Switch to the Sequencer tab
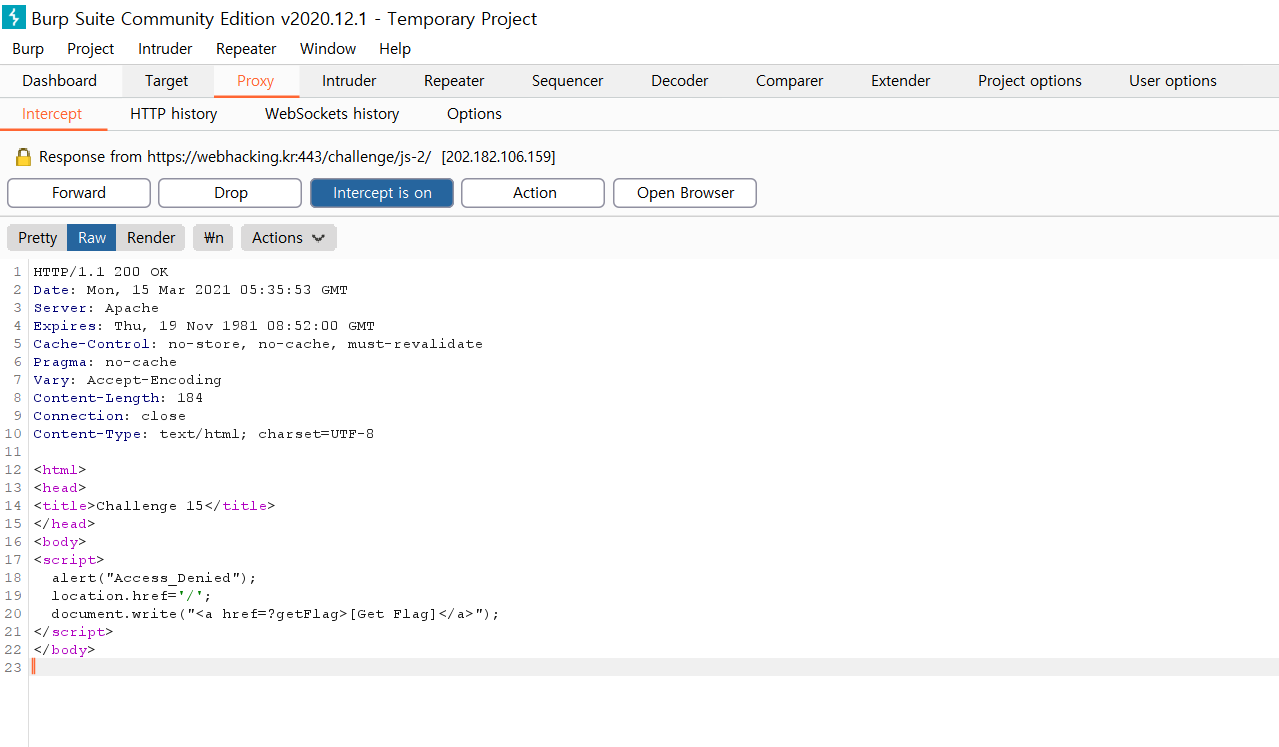Viewport: 1279px width, 747px height. pos(567,81)
